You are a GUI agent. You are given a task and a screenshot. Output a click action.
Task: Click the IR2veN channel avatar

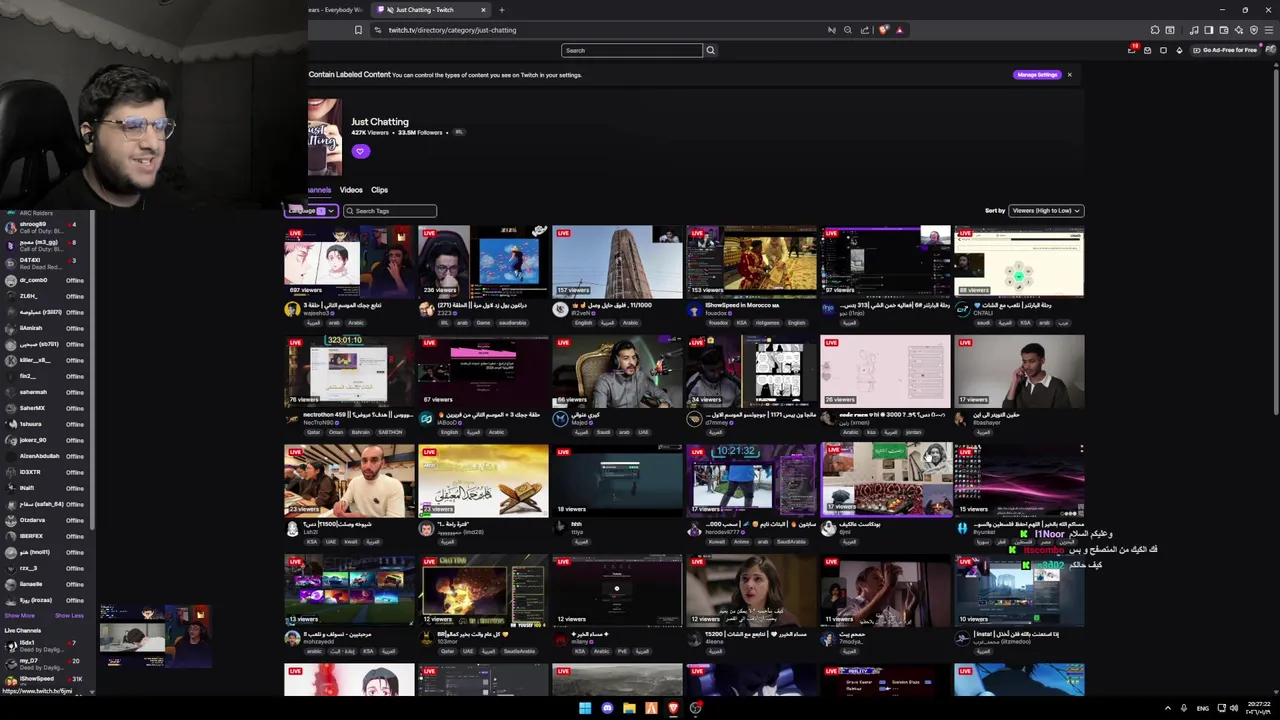[560, 310]
